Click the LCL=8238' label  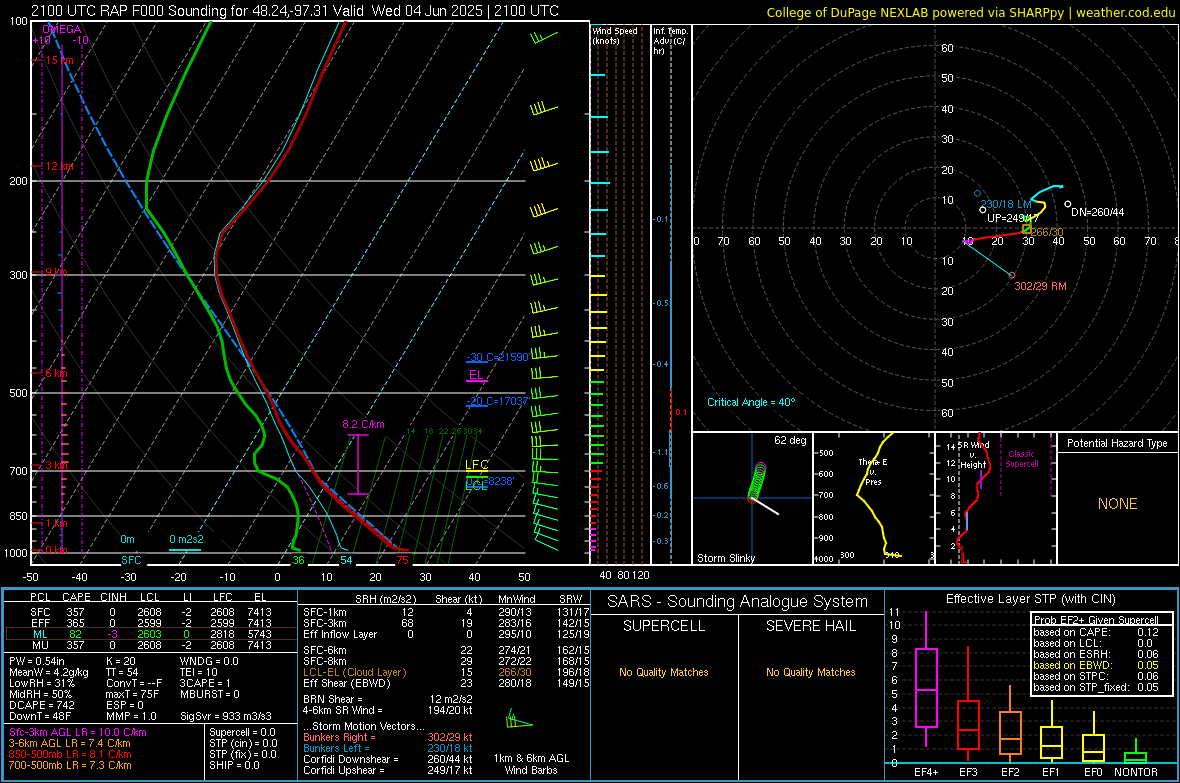tap(490, 481)
